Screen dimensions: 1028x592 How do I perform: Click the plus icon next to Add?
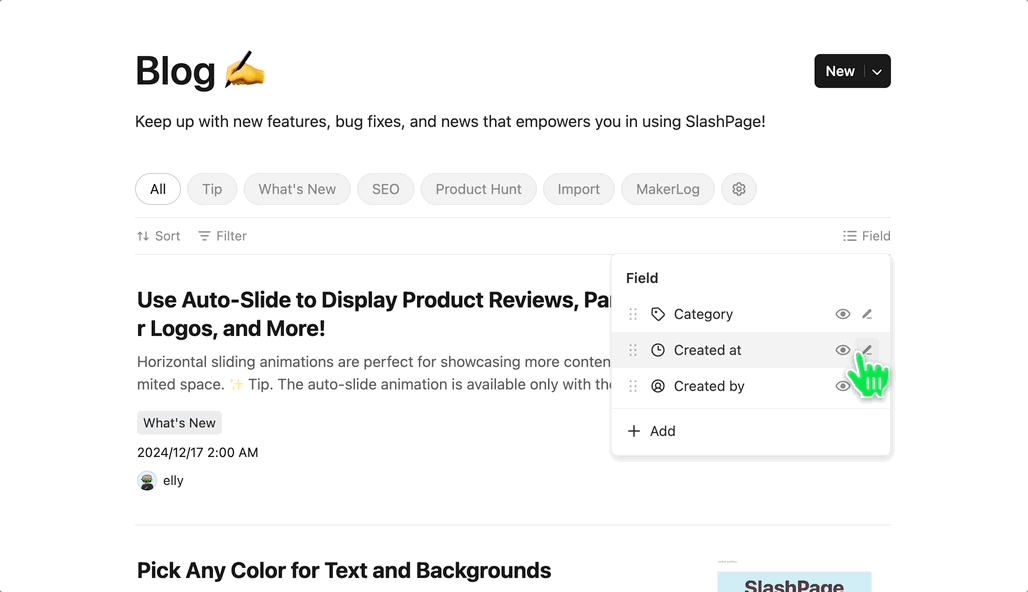(633, 431)
